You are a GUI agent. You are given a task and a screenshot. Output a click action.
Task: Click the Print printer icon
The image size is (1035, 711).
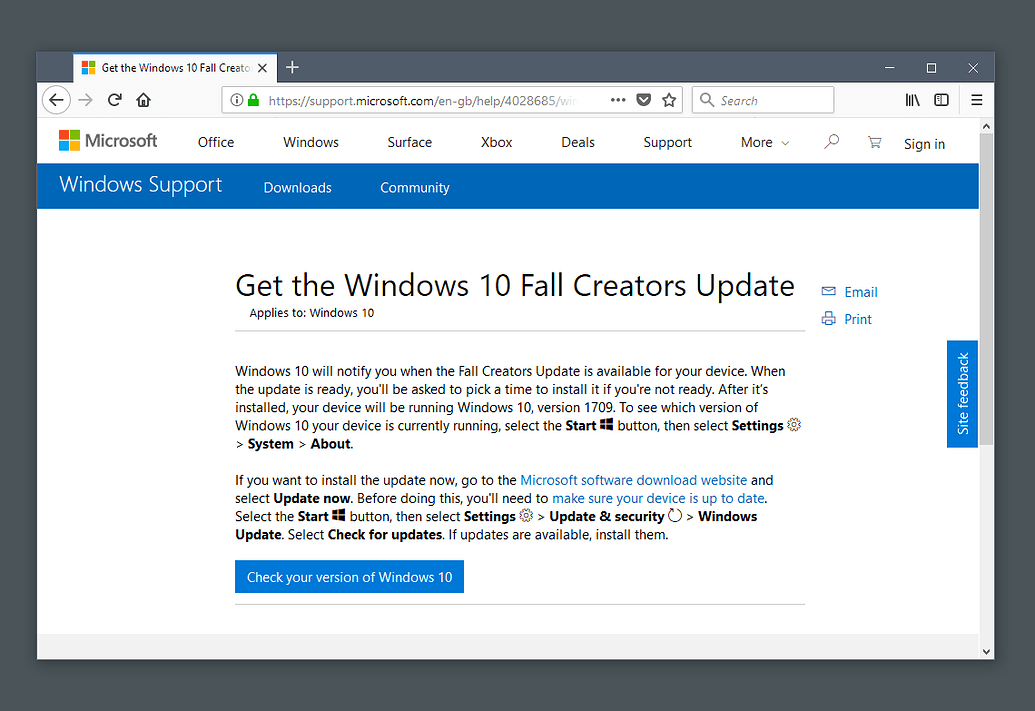click(x=828, y=319)
